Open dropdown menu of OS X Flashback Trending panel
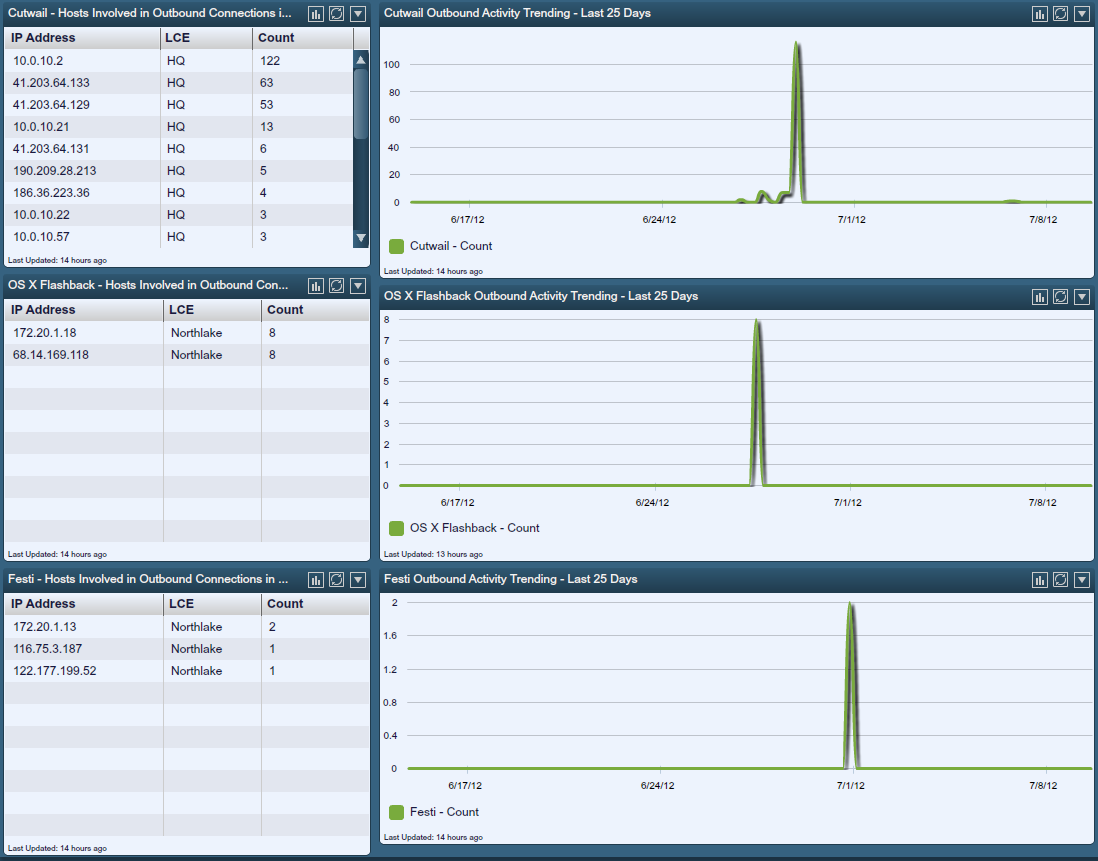 click(x=1082, y=297)
